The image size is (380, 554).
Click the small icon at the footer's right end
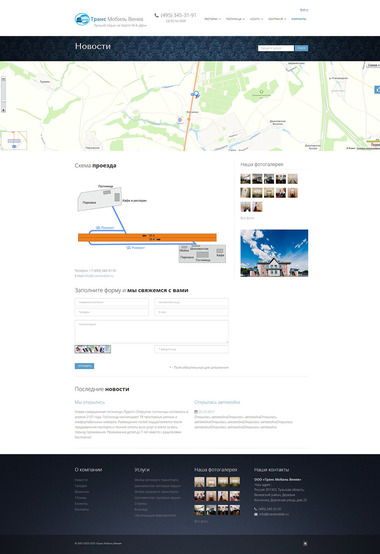click(x=305, y=543)
